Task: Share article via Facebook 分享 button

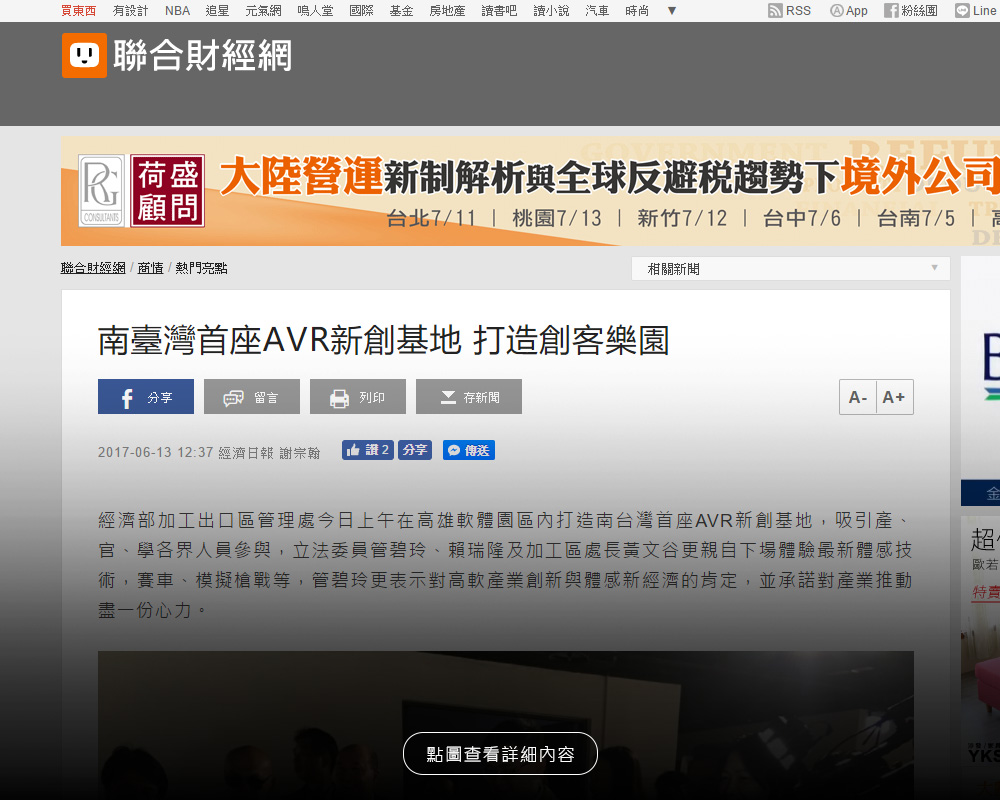Action: pyautogui.click(x=146, y=397)
